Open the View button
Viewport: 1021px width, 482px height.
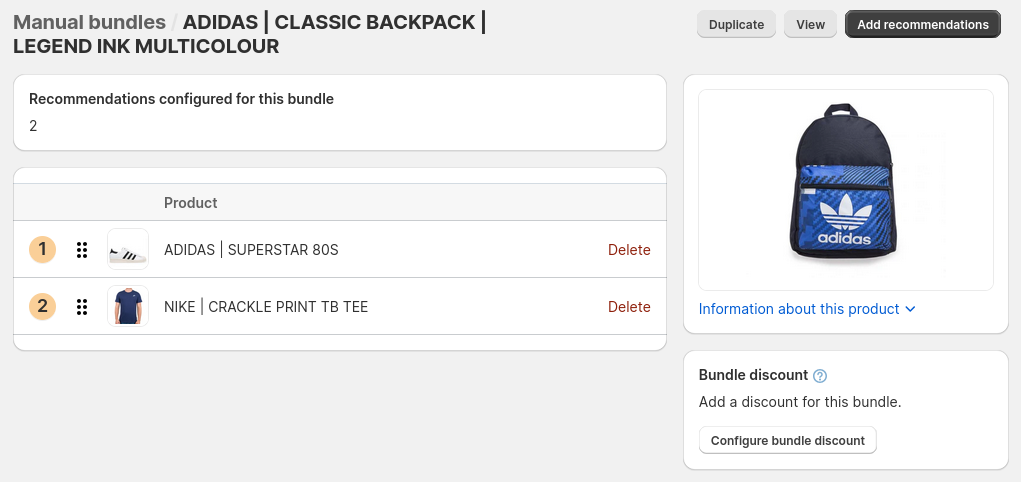(x=811, y=24)
